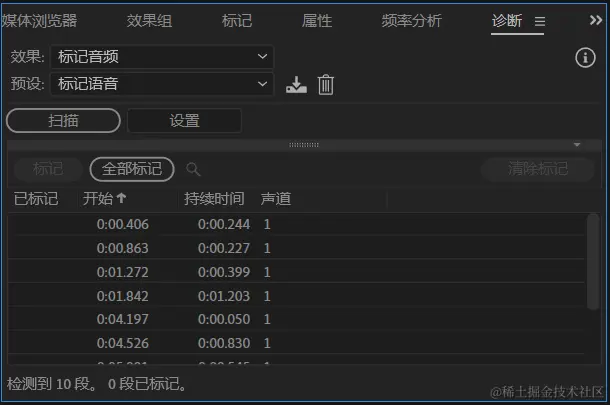Viewport: 610px width, 405px height.
Task: Click the 持续时间 column header
Action: [214, 199]
